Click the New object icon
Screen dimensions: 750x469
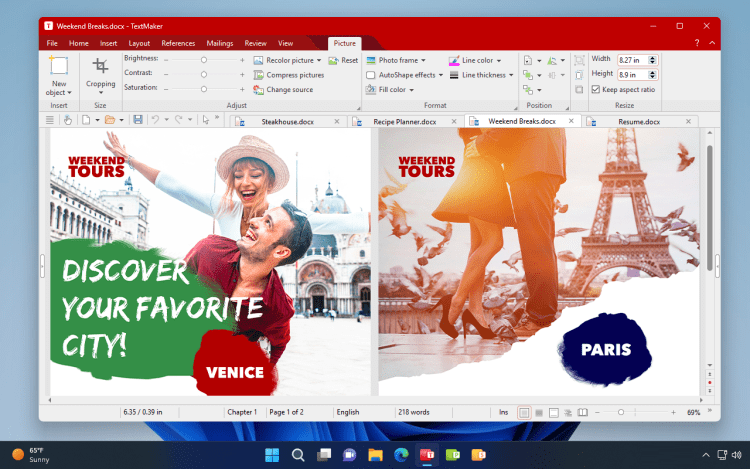[x=59, y=65]
